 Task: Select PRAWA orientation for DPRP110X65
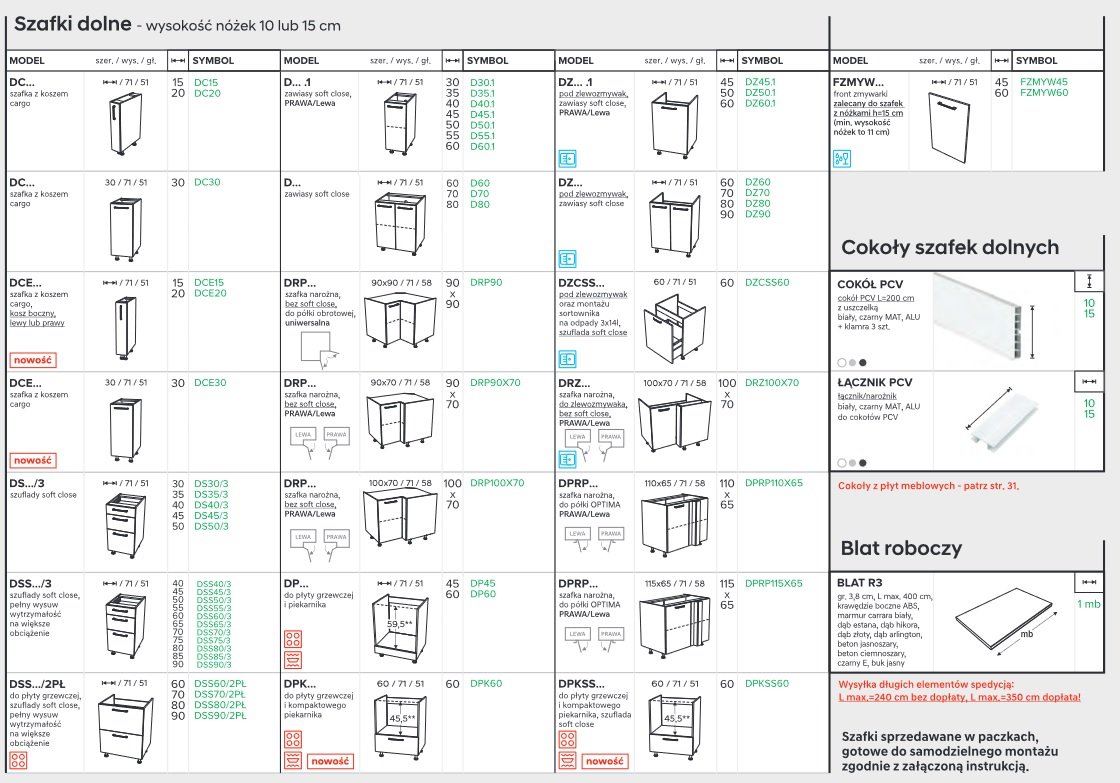click(x=609, y=536)
